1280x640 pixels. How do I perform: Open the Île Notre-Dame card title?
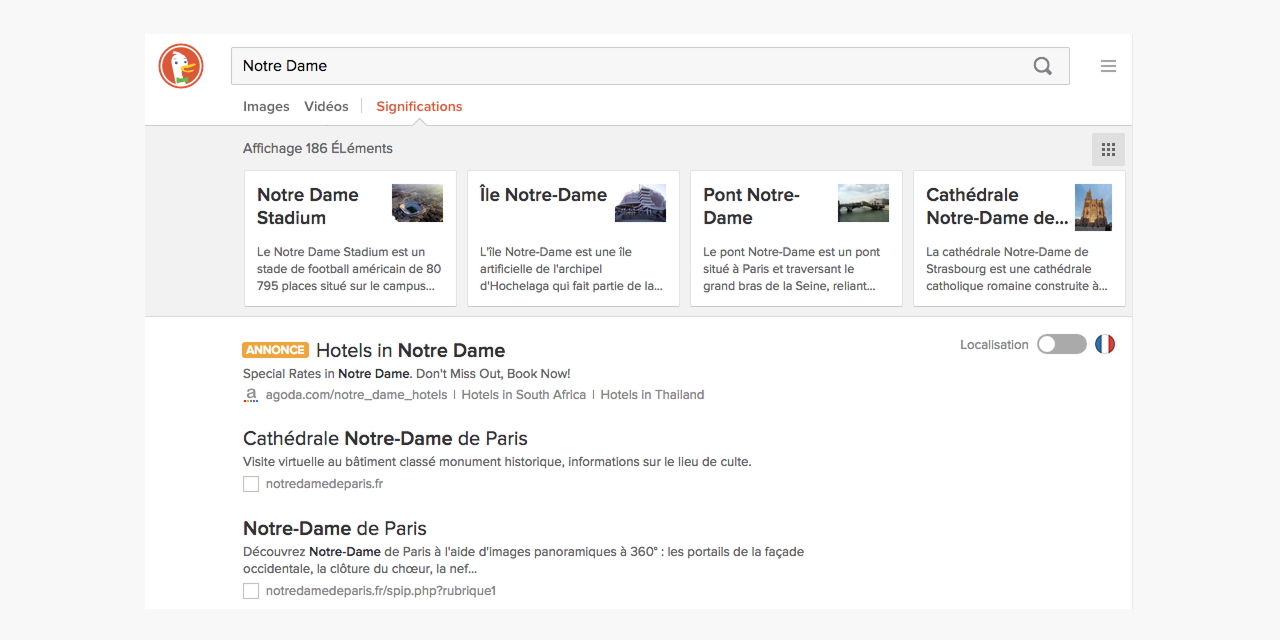click(x=543, y=195)
